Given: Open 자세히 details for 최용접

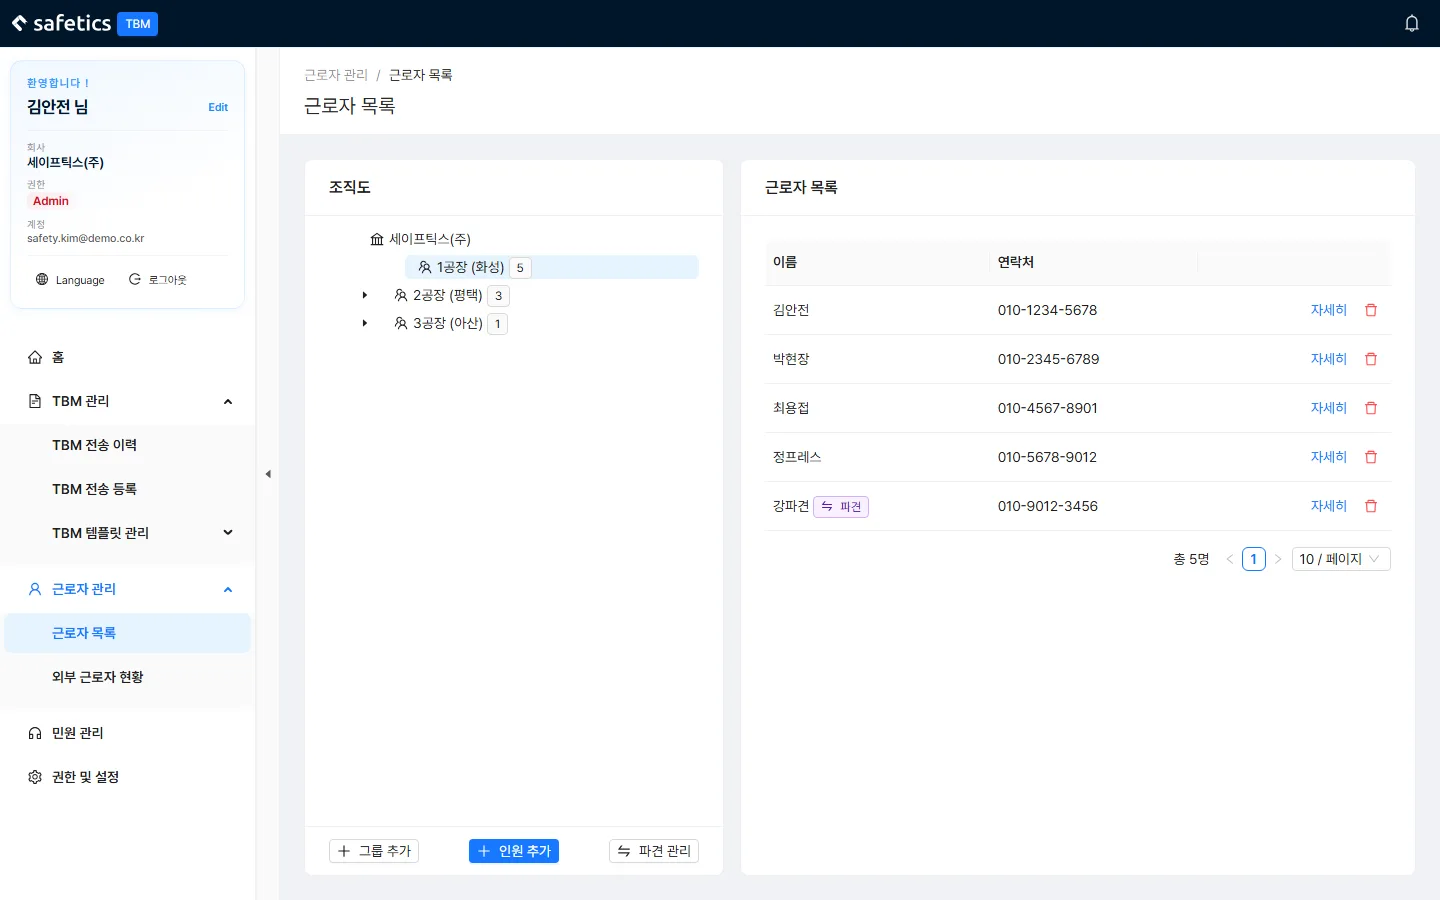Looking at the screenshot, I should pos(1329,408).
